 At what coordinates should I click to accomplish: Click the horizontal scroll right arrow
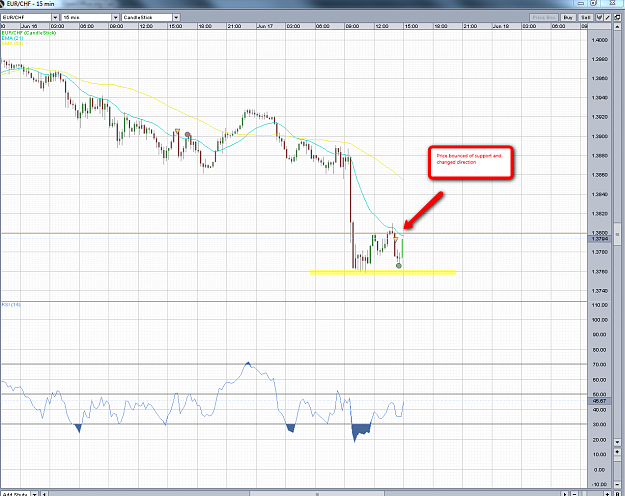565,494
